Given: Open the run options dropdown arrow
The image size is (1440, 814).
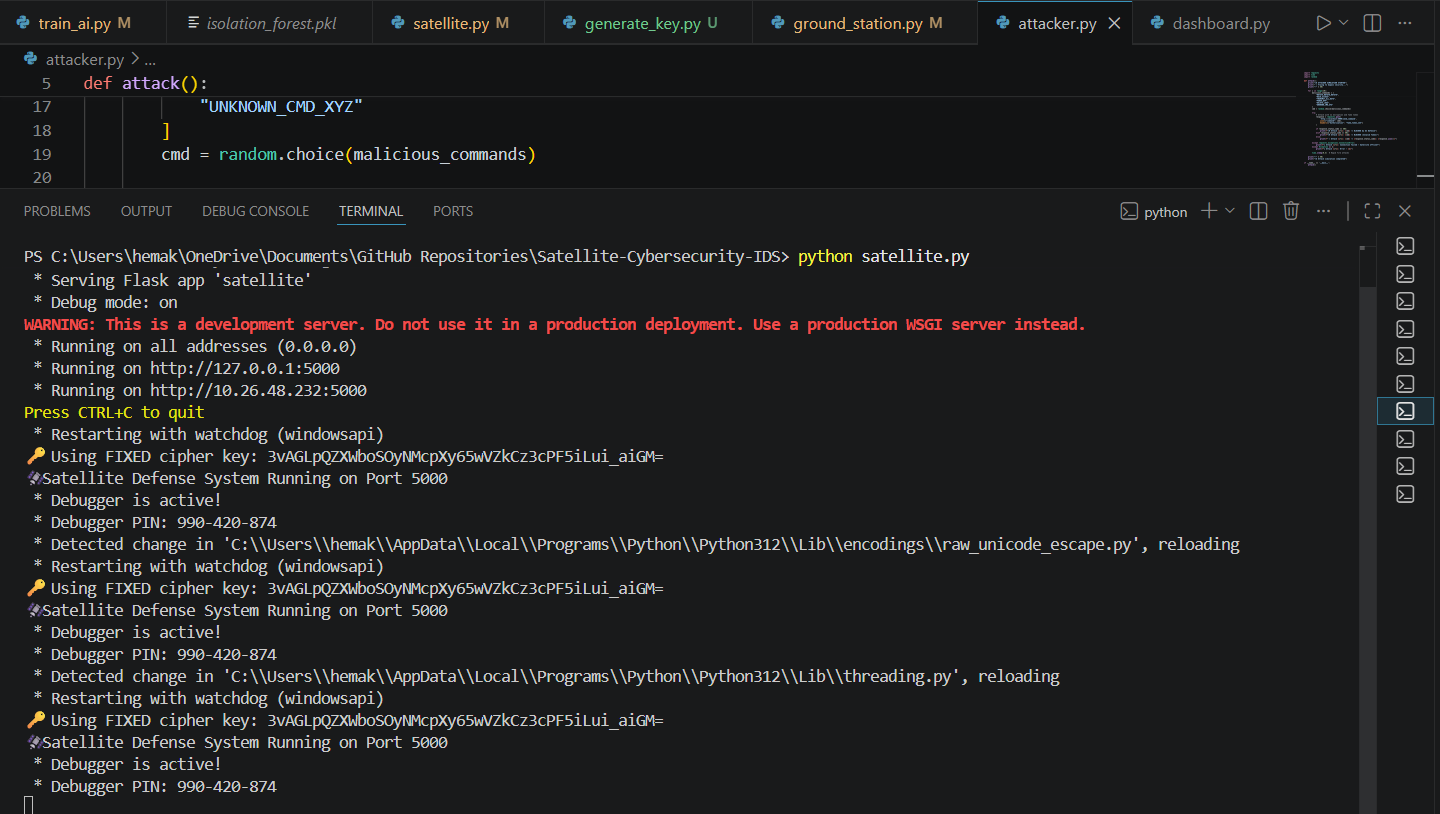Looking at the screenshot, I should pos(1343,23).
